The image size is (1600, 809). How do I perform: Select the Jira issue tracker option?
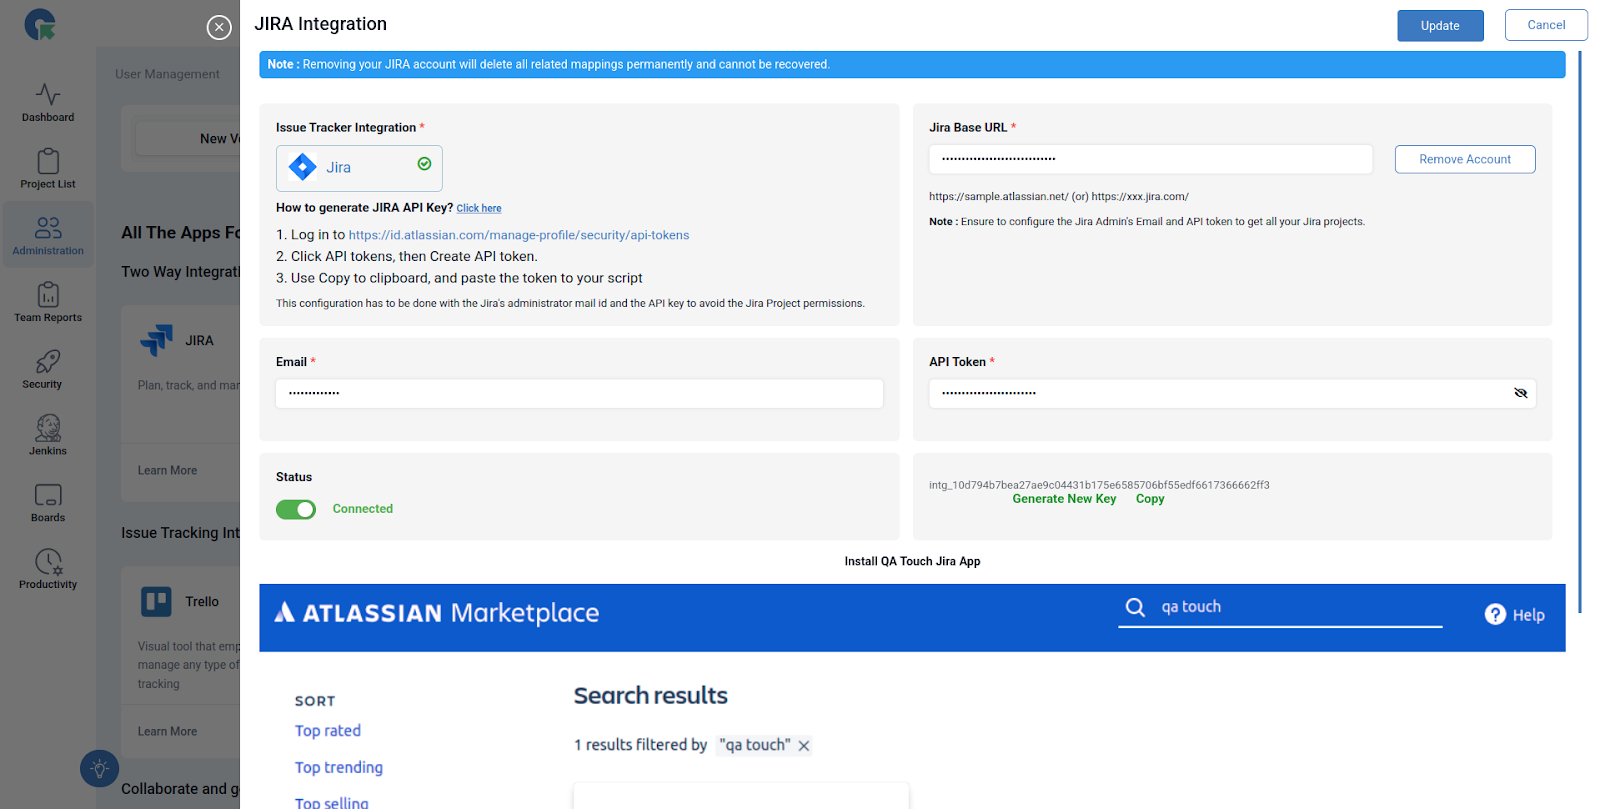coord(359,168)
